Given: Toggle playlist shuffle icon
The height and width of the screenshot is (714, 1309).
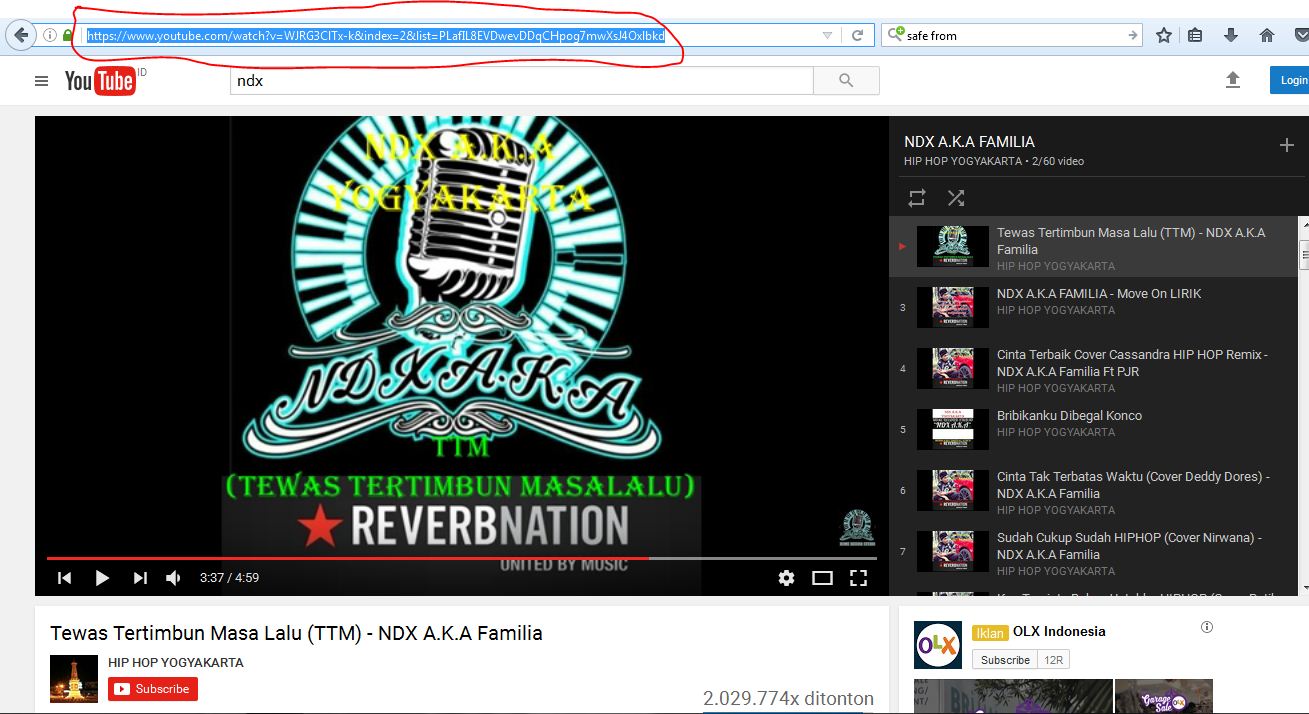Looking at the screenshot, I should [956, 198].
